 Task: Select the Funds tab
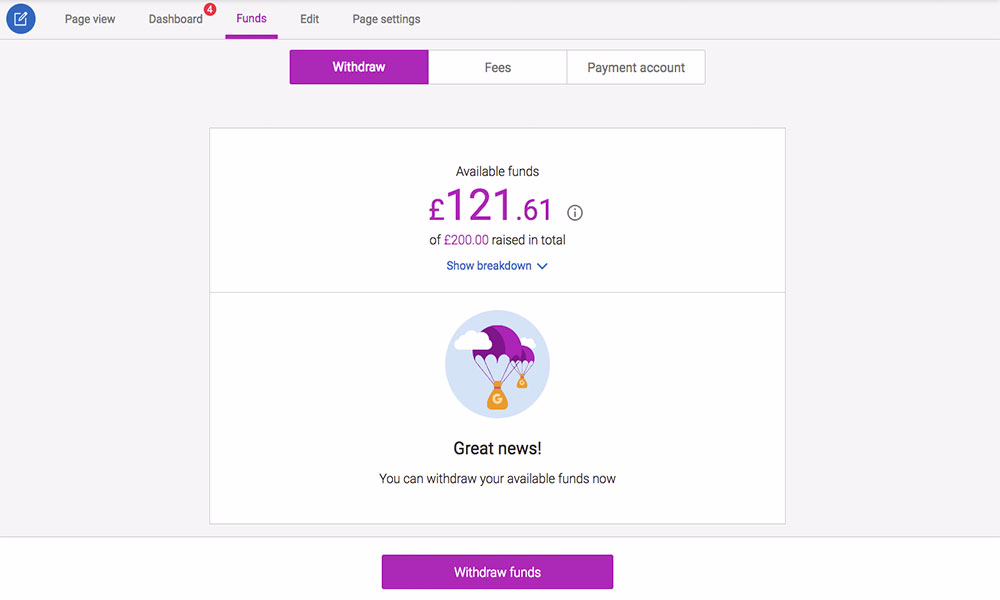[x=251, y=18]
